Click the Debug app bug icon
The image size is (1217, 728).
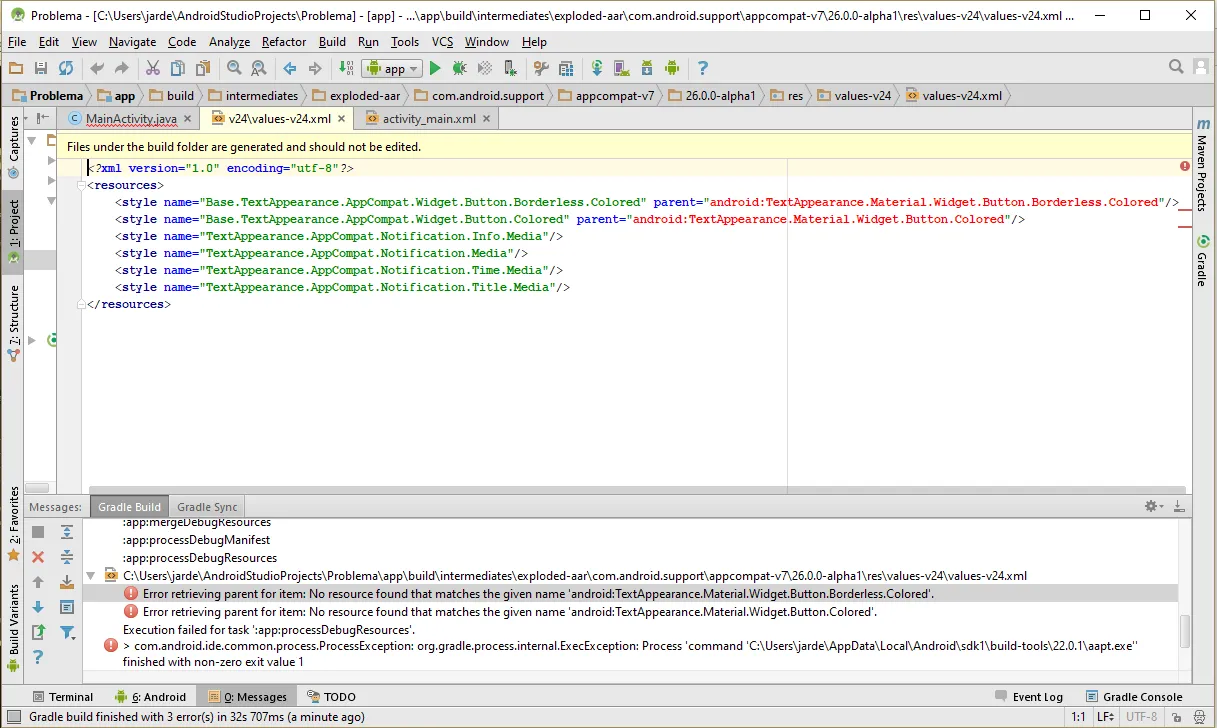pyautogui.click(x=459, y=68)
